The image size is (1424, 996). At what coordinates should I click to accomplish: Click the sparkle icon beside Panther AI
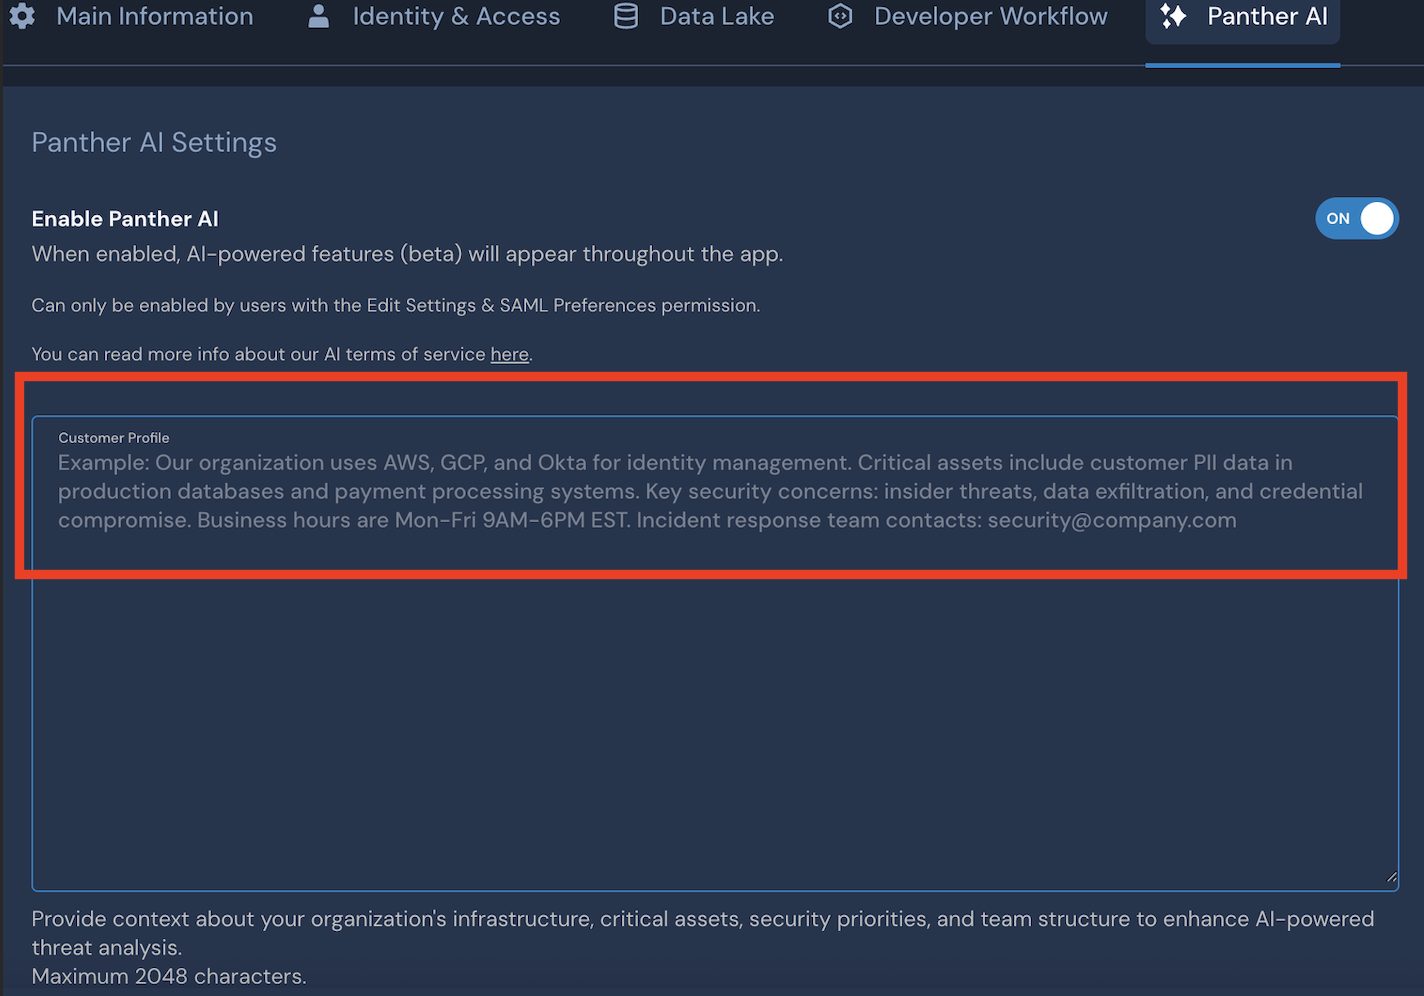(1173, 16)
